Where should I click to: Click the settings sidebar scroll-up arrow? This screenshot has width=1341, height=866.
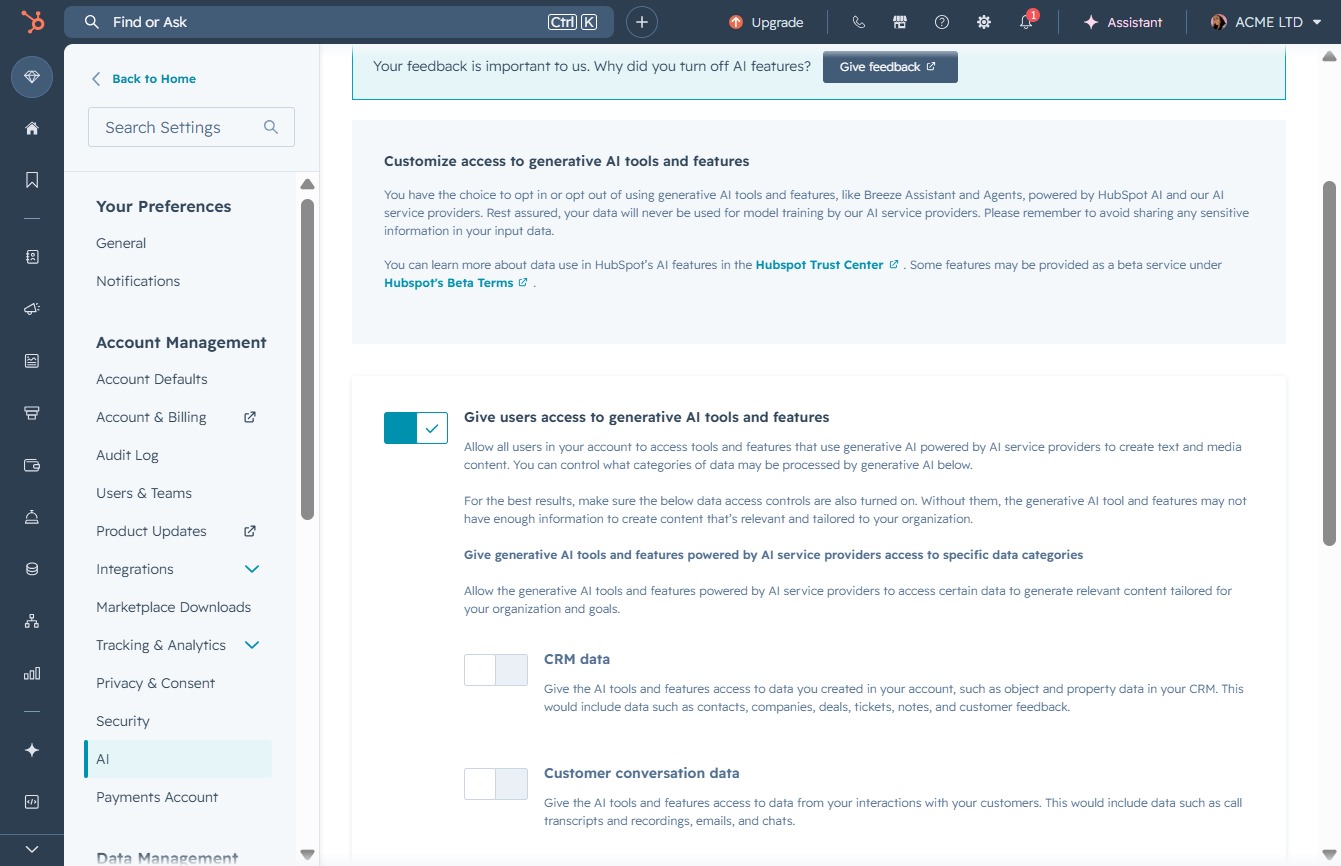(x=307, y=184)
